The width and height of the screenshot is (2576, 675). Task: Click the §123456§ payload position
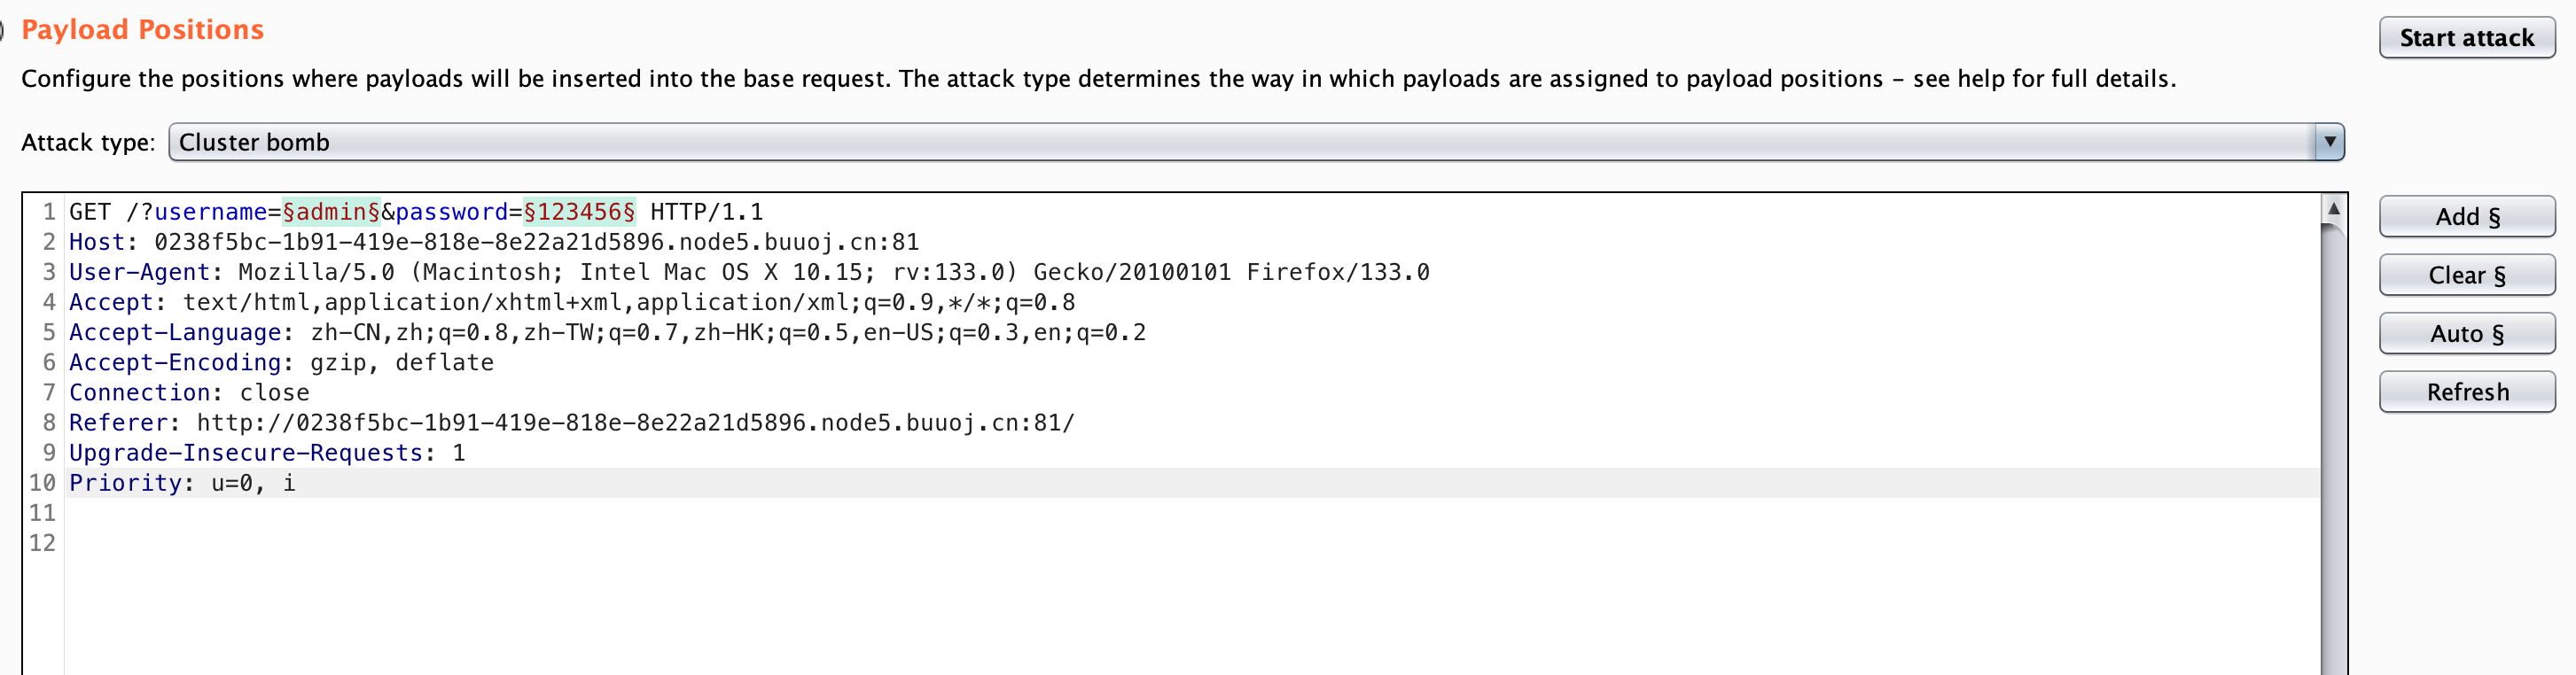point(579,212)
